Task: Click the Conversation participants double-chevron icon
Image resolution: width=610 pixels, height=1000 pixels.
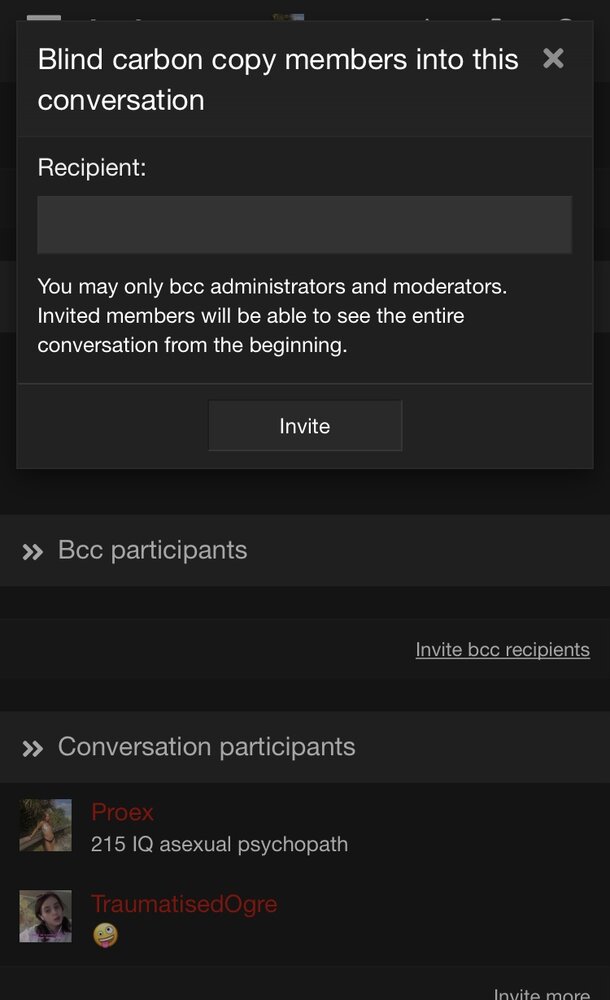Action: click(33, 749)
